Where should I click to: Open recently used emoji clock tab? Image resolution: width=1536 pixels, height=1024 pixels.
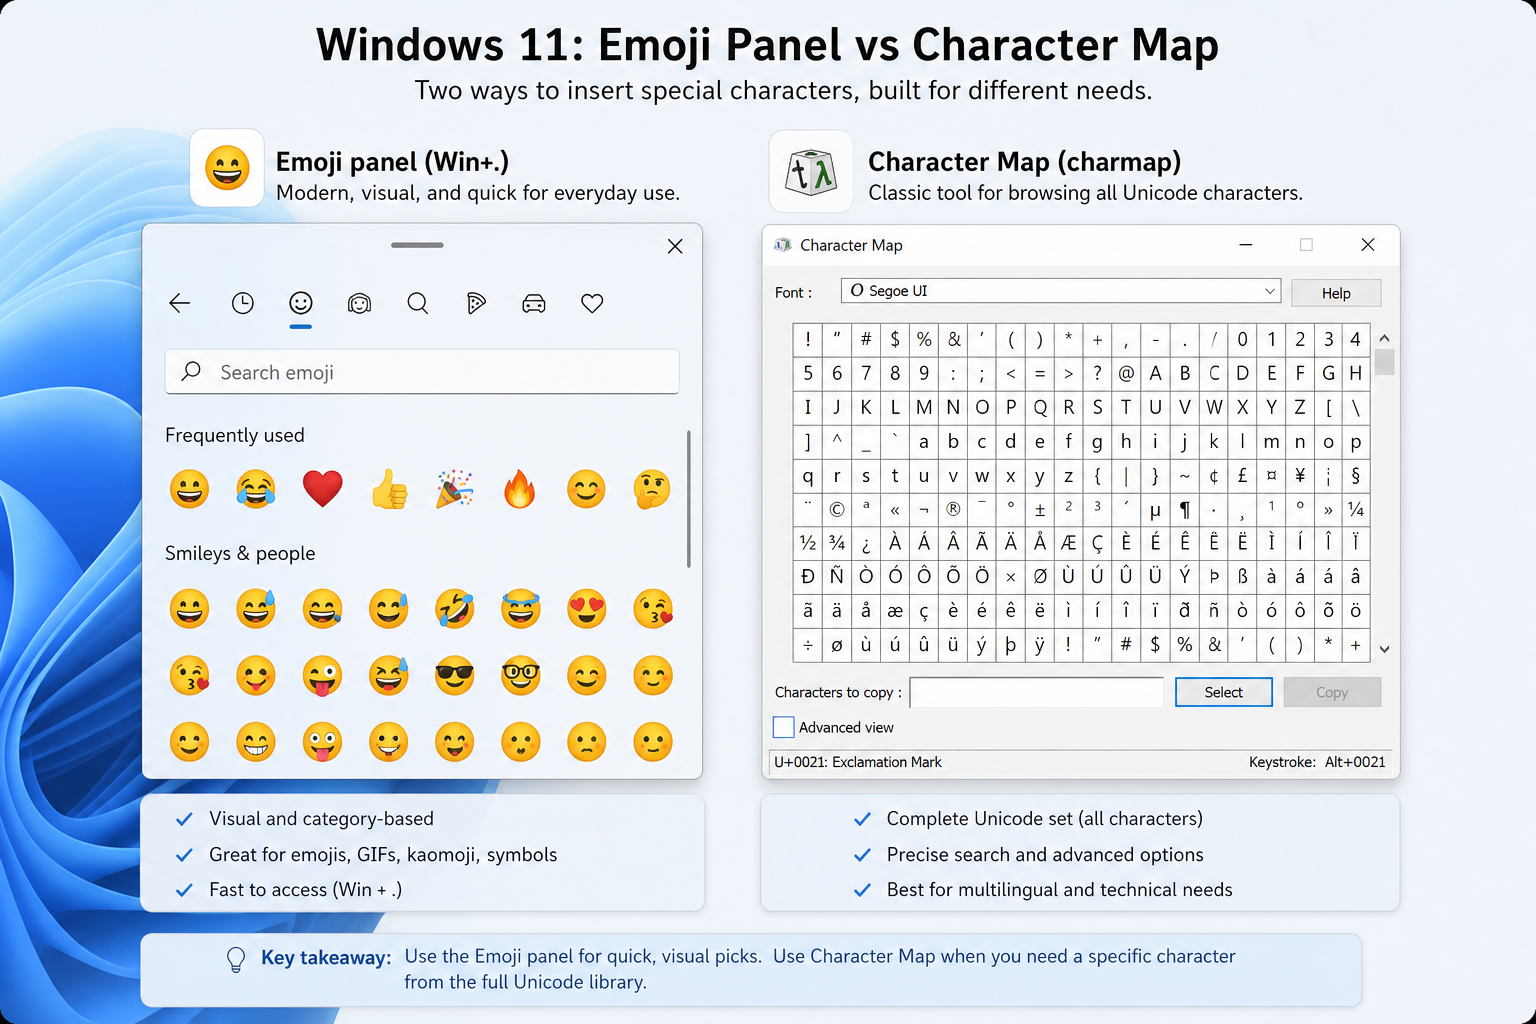pos(243,303)
